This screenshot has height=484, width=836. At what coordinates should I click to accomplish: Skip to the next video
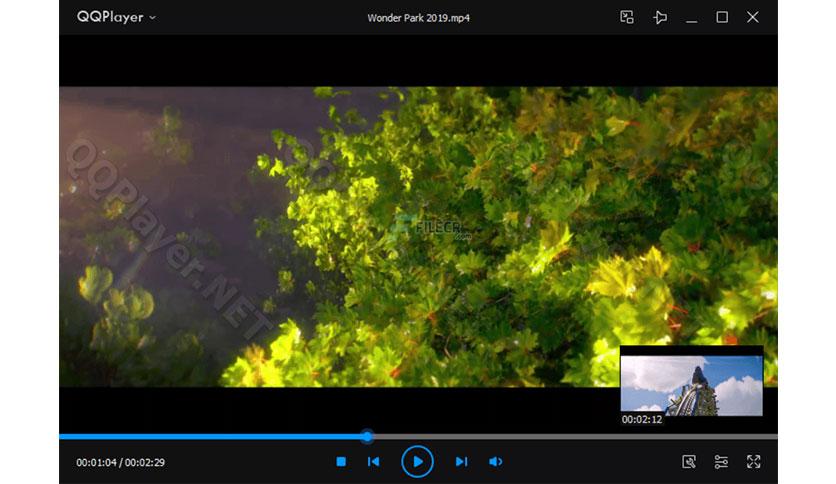coord(461,462)
